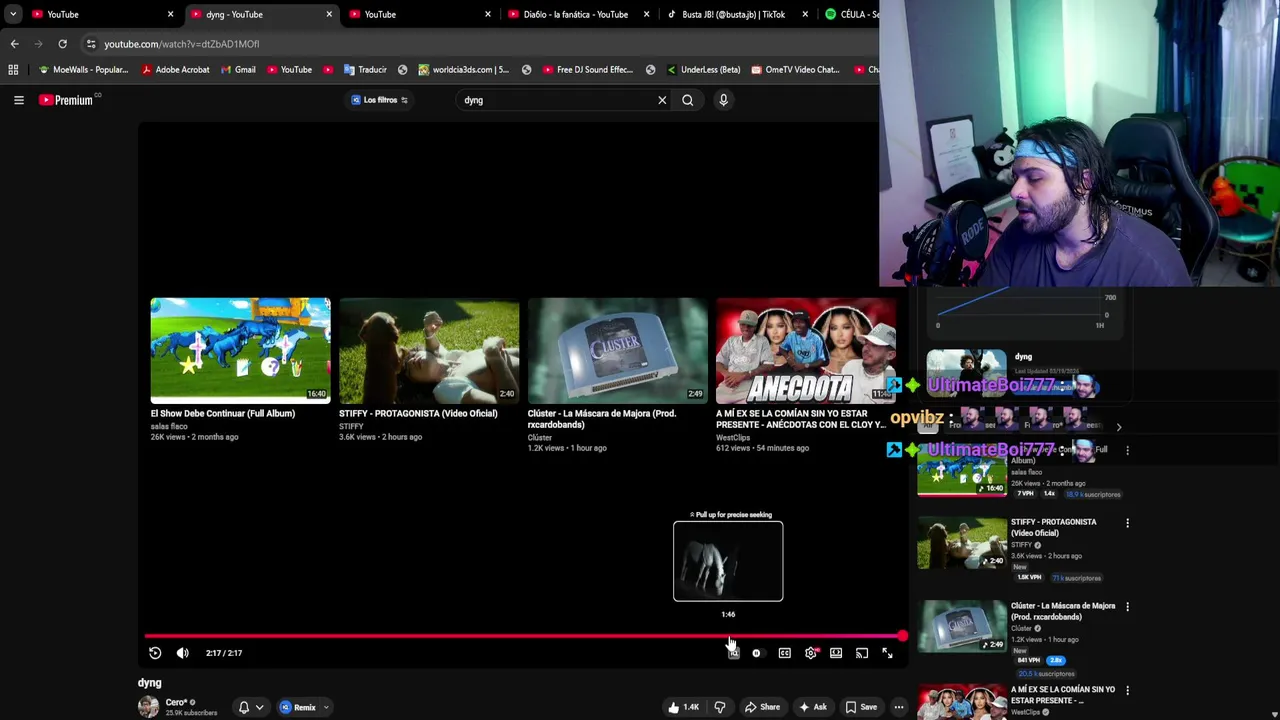This screenshot has width=1280, height=720.
Task: Go back in the browser
Action: pos(14,44)
